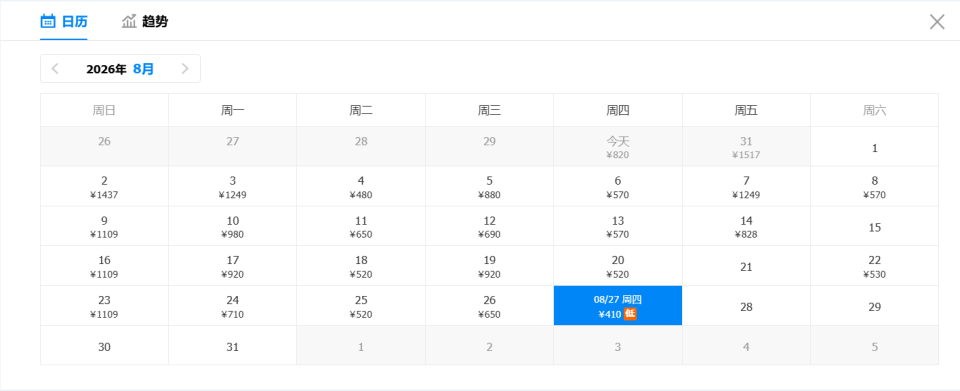
Task: Select greyed July 29 cell
Action: click(489, 146)
